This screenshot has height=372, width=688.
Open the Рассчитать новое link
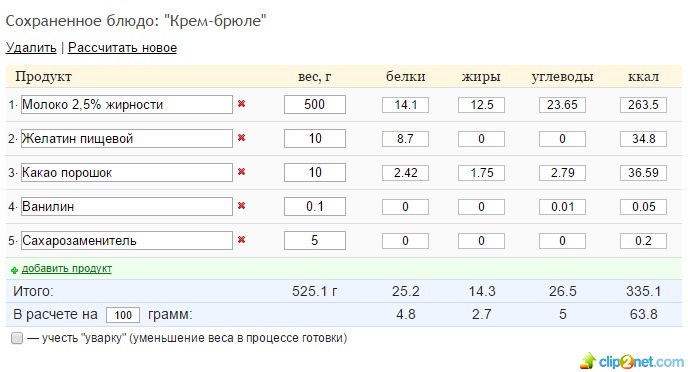pyautogui.click(x=122, y=47)
